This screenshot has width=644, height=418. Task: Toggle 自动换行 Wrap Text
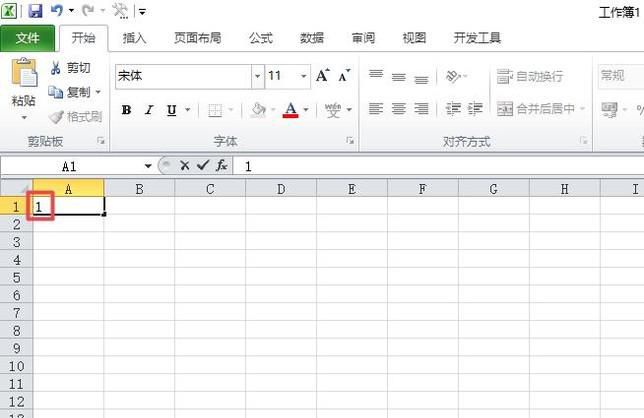[x=530, y=76]
